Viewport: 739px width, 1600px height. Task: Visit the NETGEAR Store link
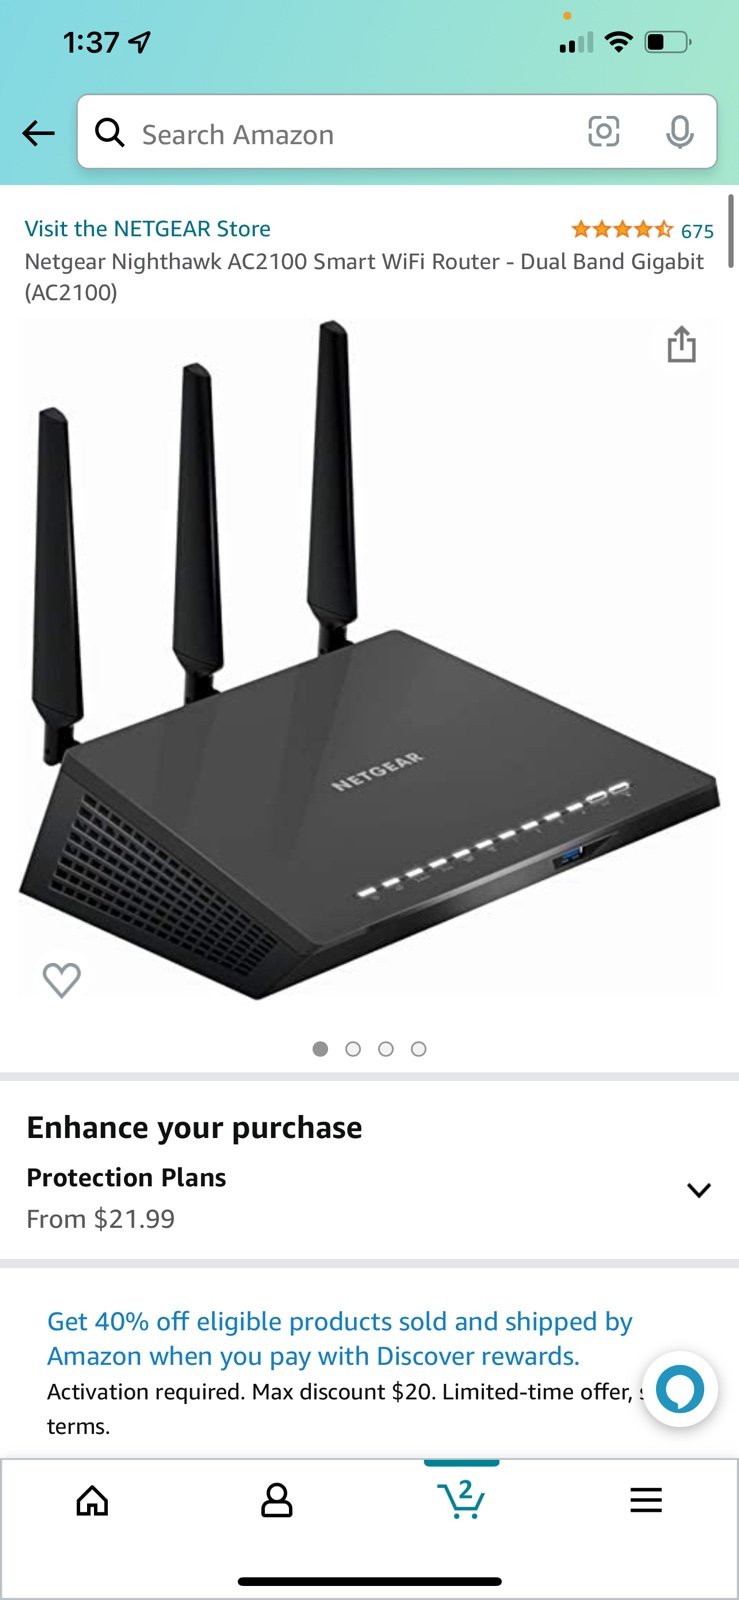point(147,229)
